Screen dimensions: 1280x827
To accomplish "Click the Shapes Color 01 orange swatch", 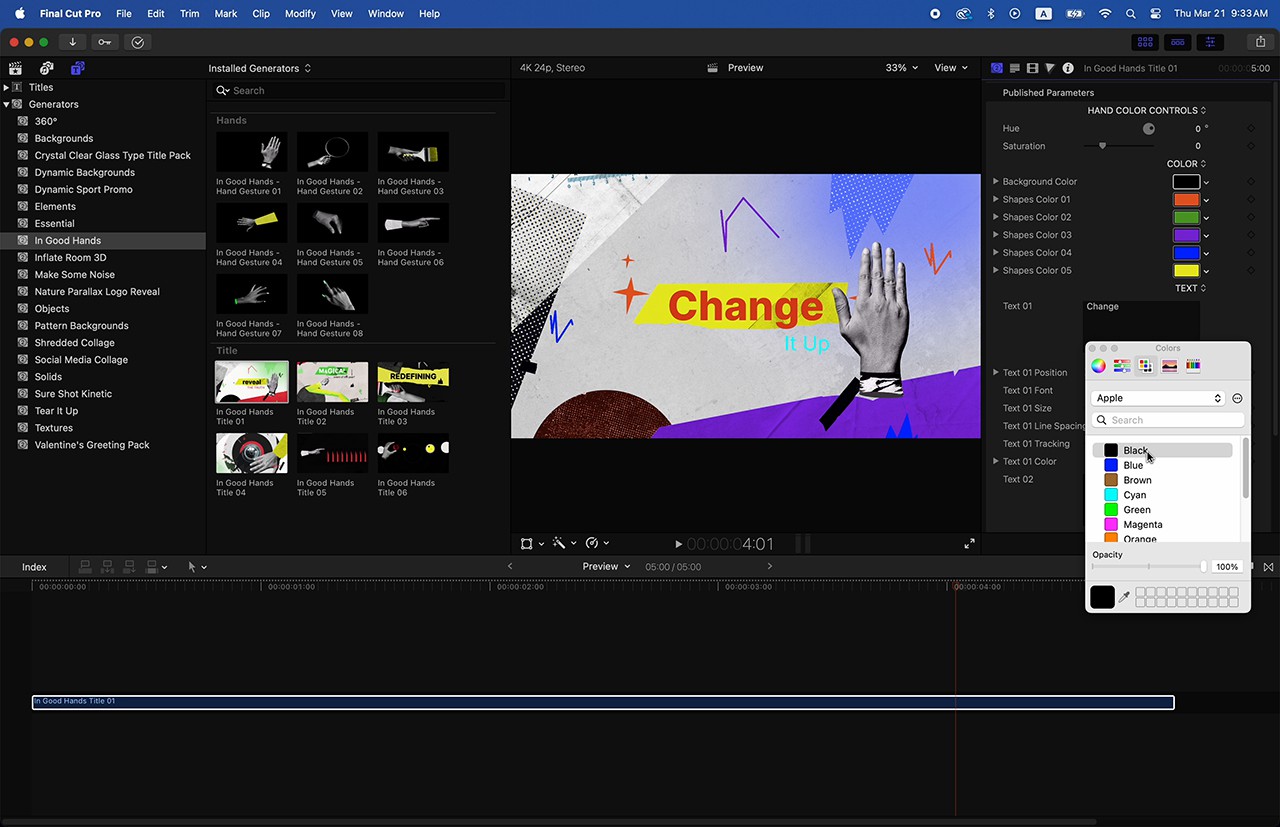I will point(1186,200).
